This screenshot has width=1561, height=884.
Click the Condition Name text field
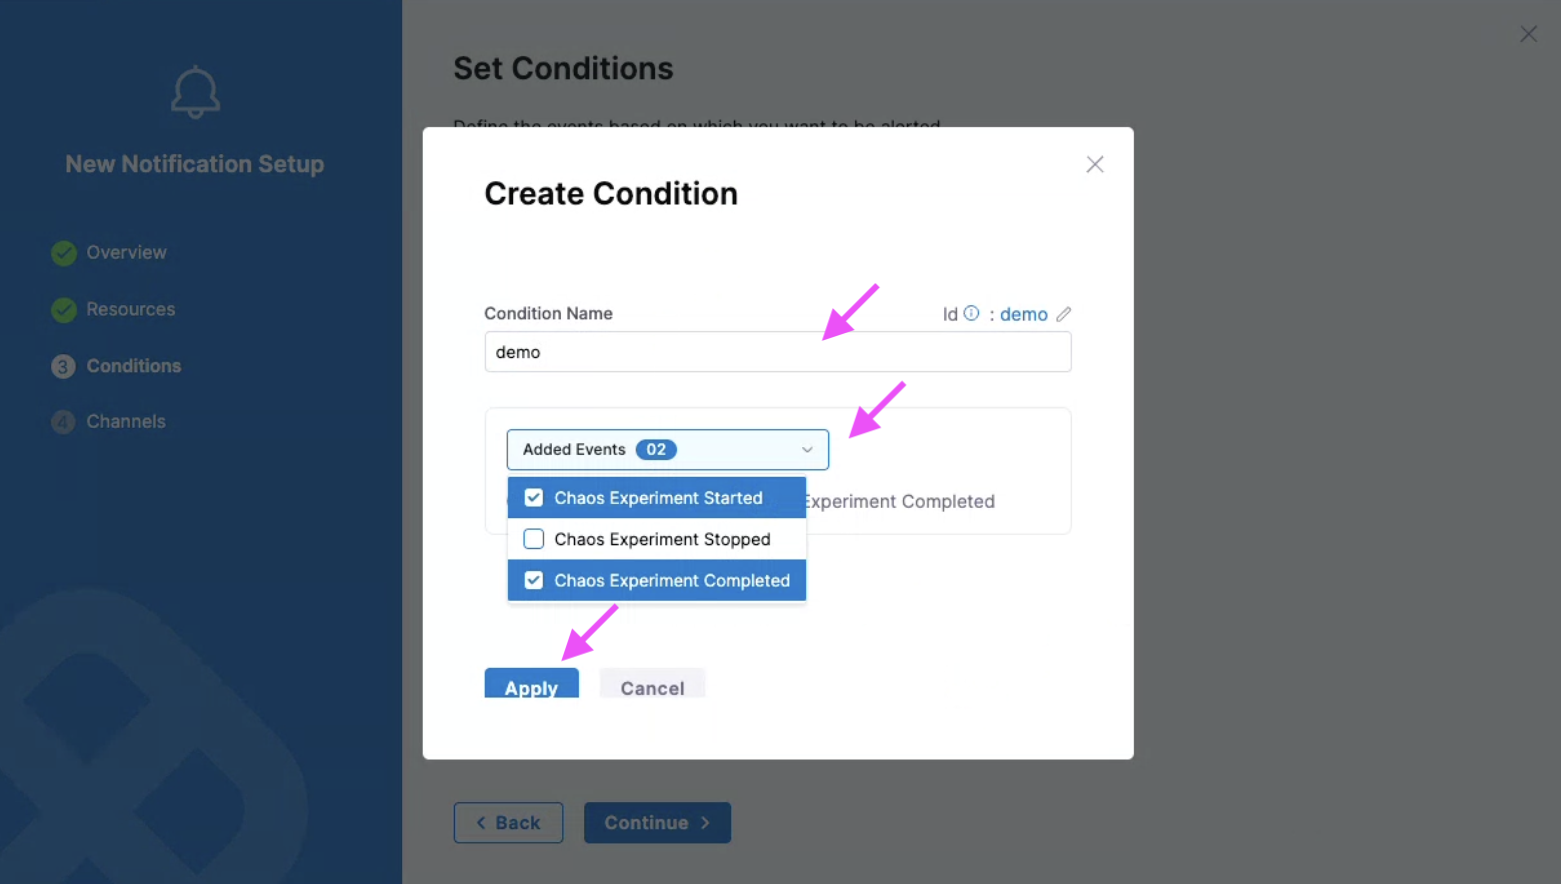click(x=777, y=352)
